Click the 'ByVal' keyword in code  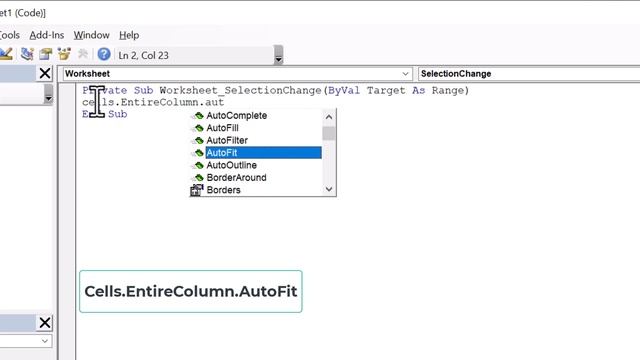point(344,91)
